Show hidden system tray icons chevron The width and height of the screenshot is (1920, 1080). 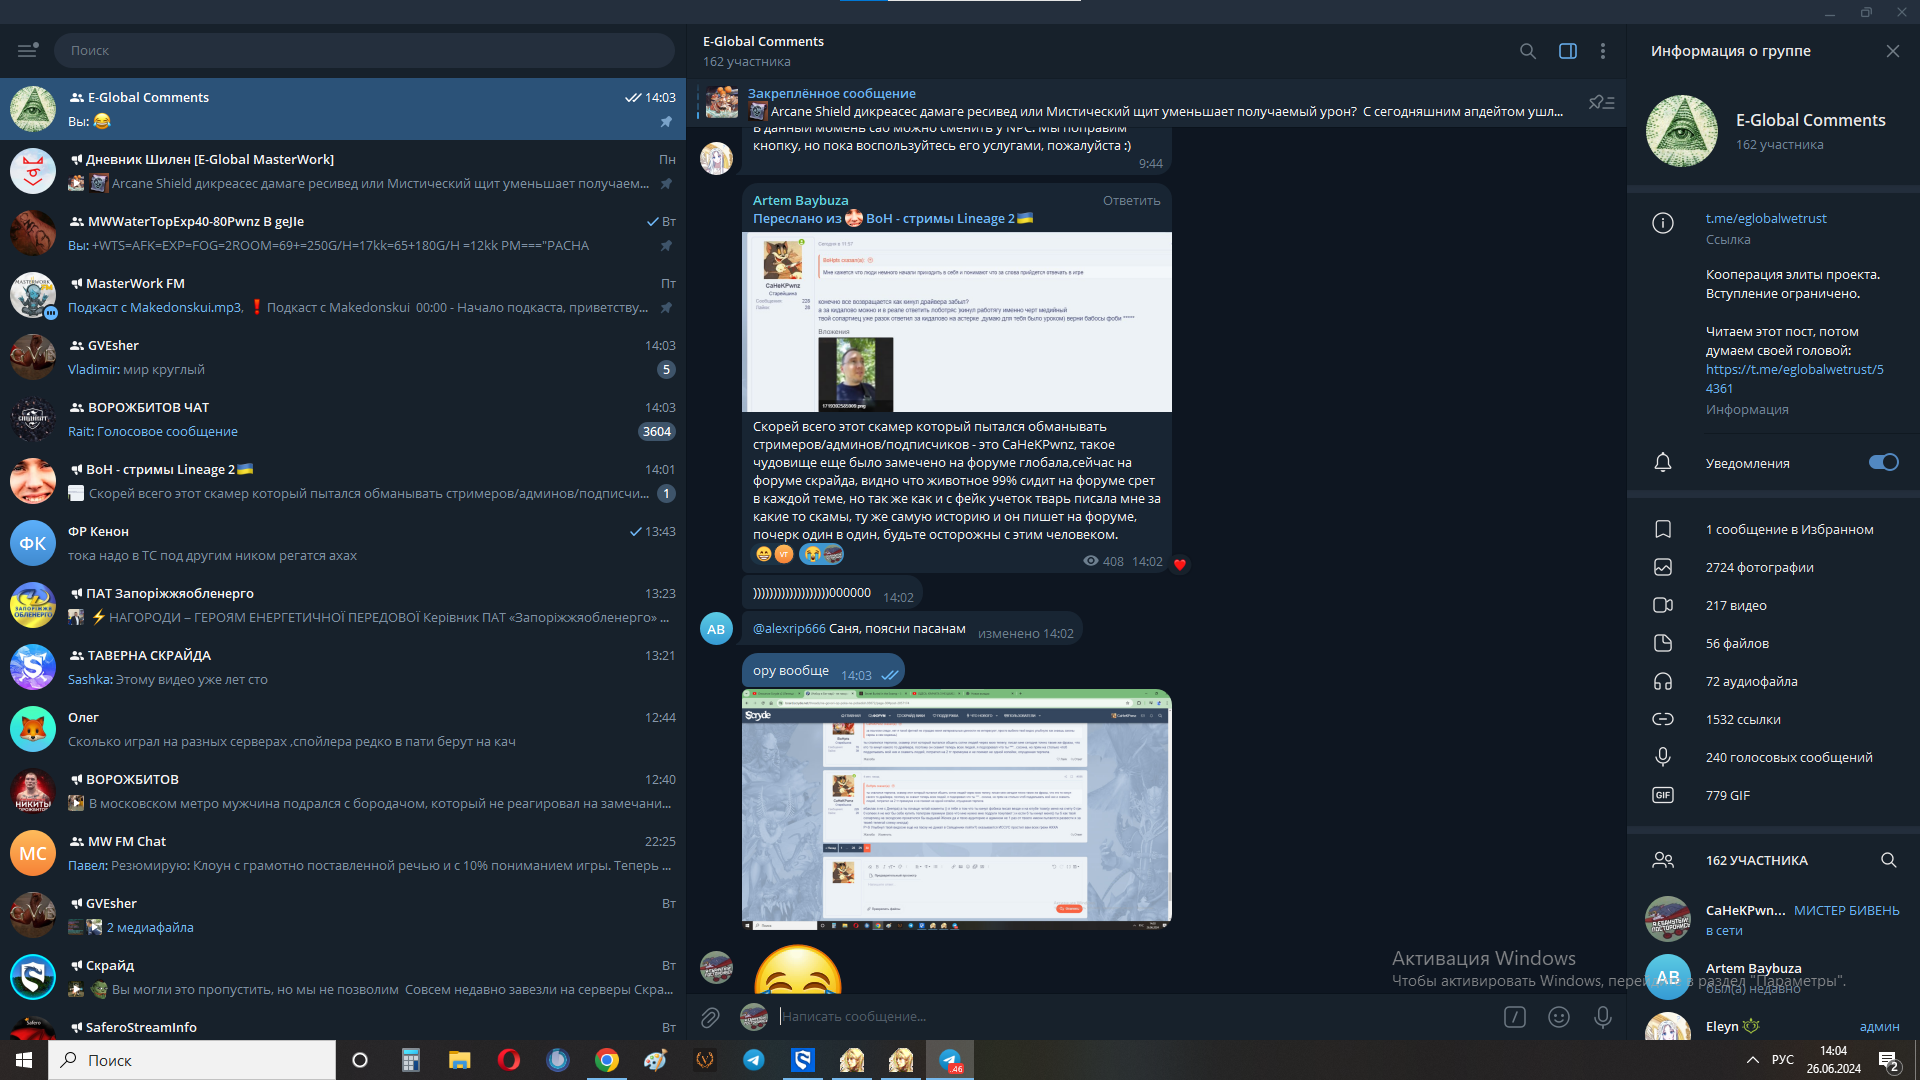[1752, 1060]
